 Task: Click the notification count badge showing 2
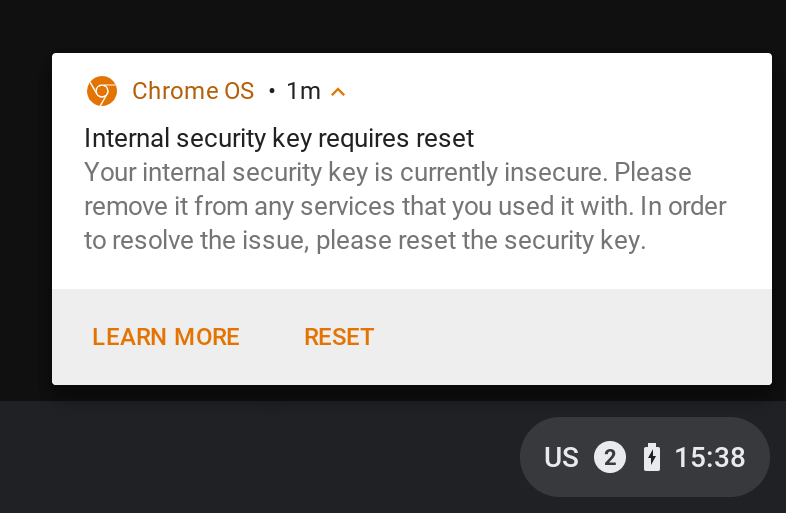click(610, 458)
